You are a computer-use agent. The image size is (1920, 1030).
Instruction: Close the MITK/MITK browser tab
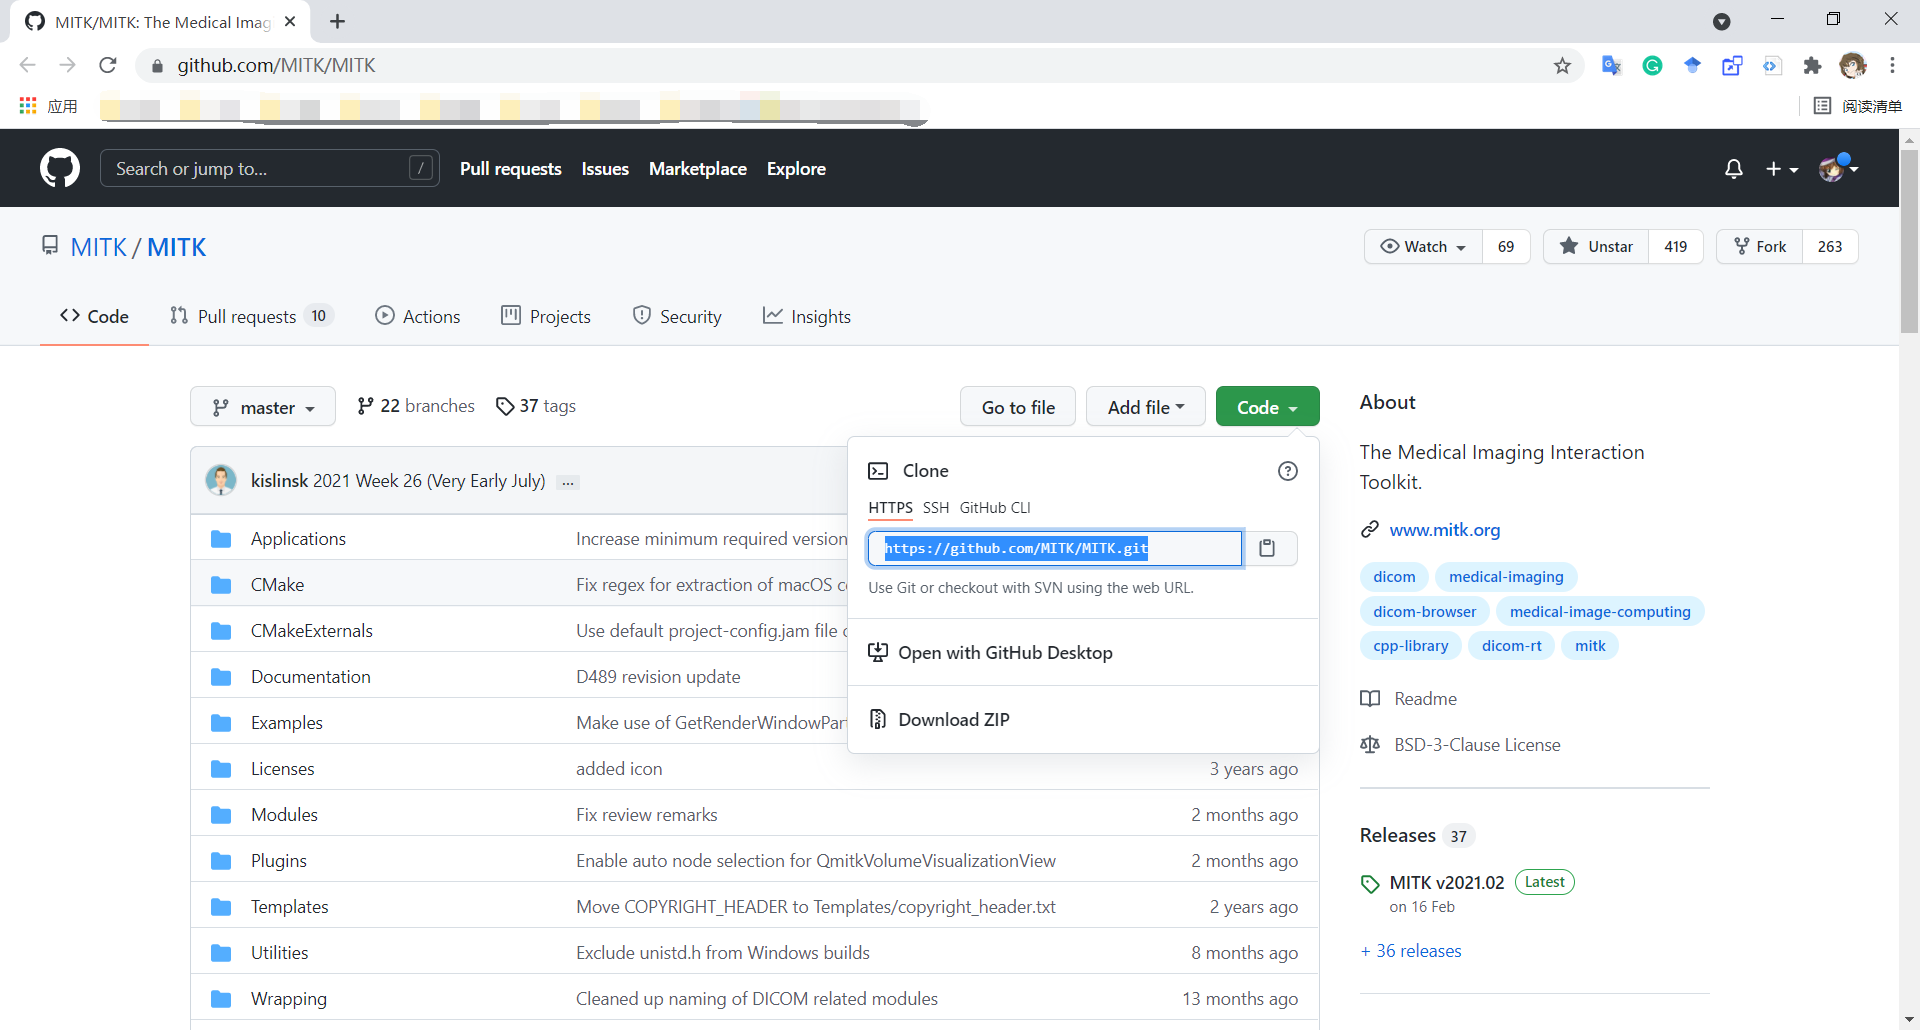(x=290, y=21)
